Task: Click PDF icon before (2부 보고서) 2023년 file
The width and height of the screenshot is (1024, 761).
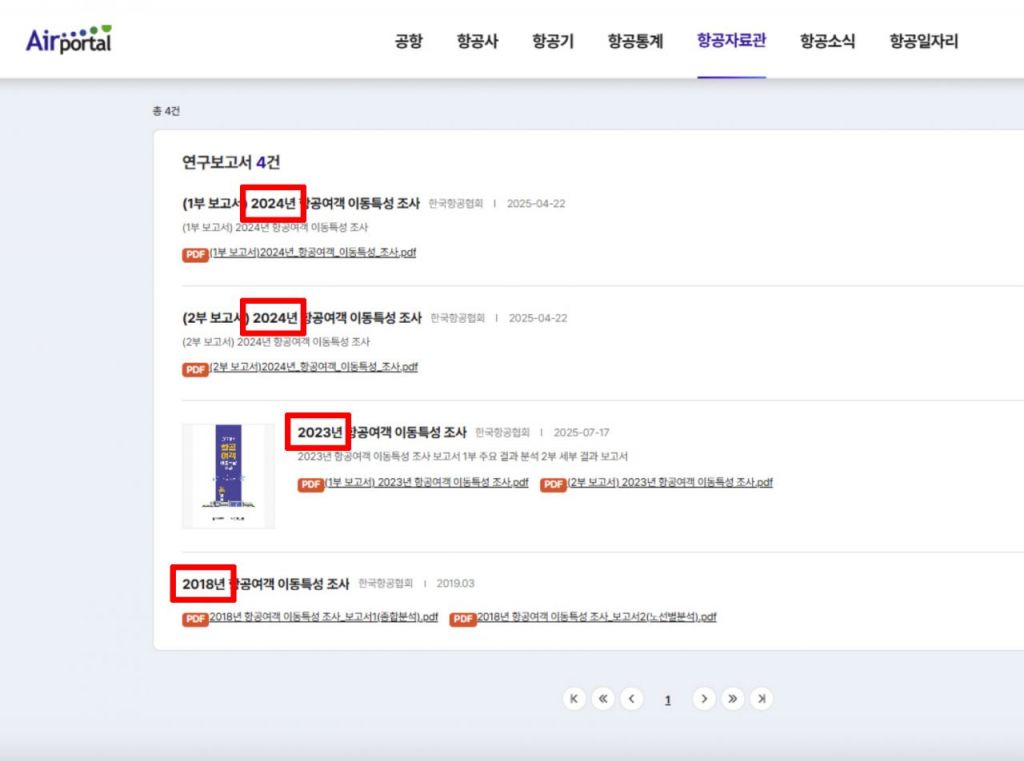Action: [x=553, y=485]
